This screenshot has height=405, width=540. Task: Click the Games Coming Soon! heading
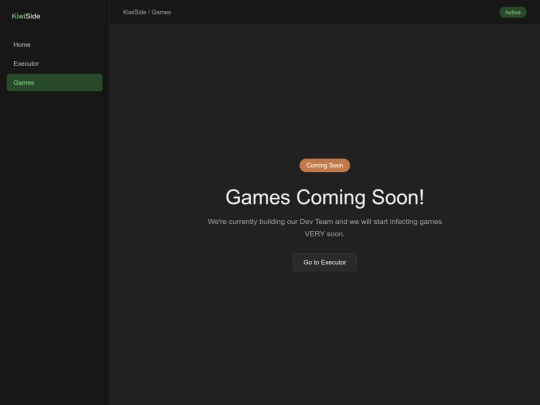click(x=325, y=197)
